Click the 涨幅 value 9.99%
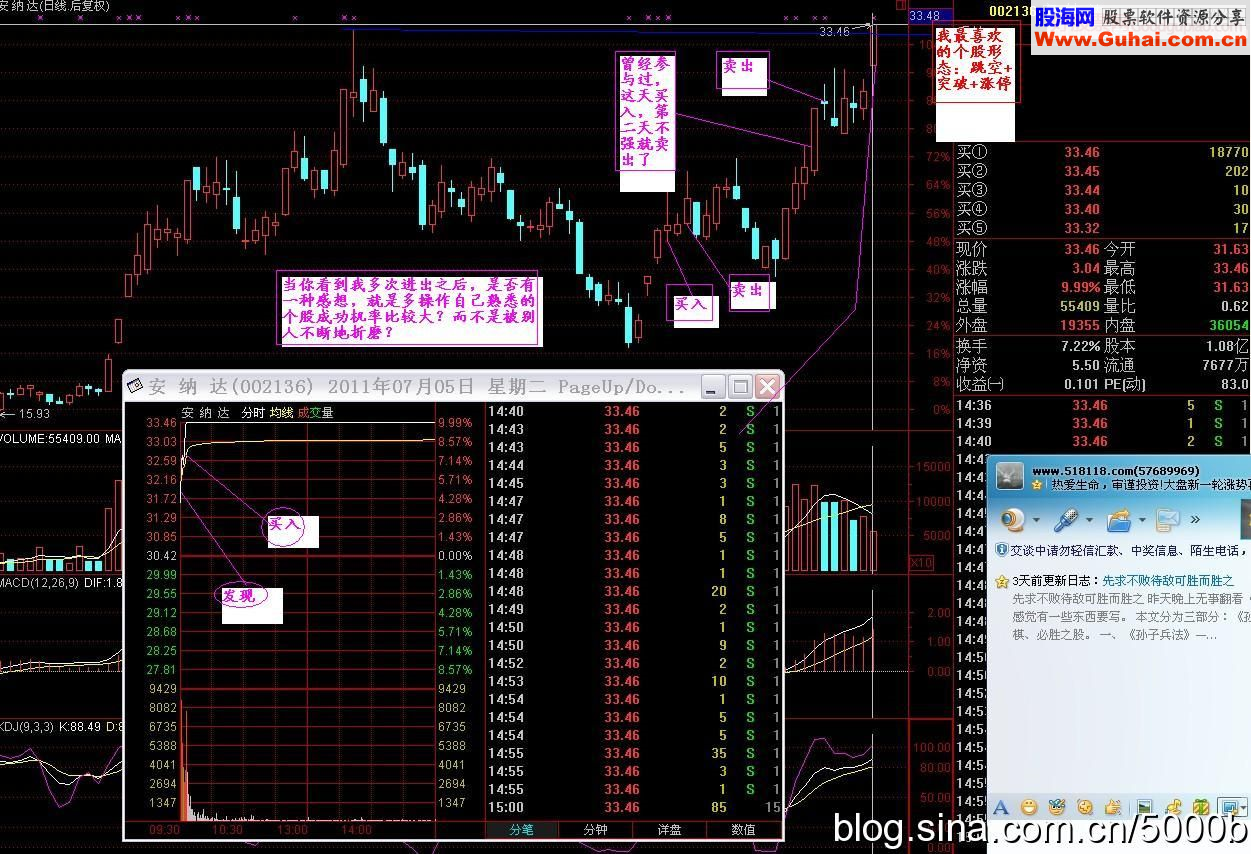 tap(1080, 287)
